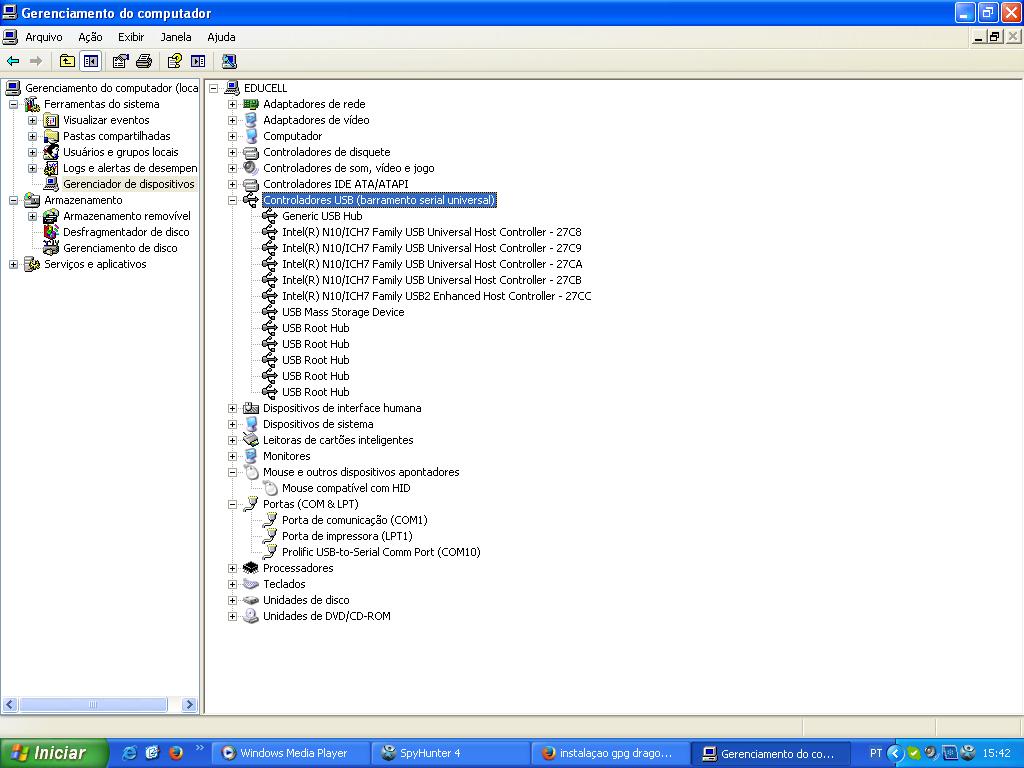Collapse the Armazenamento node

pyautogui.click(x=14, y=200)
